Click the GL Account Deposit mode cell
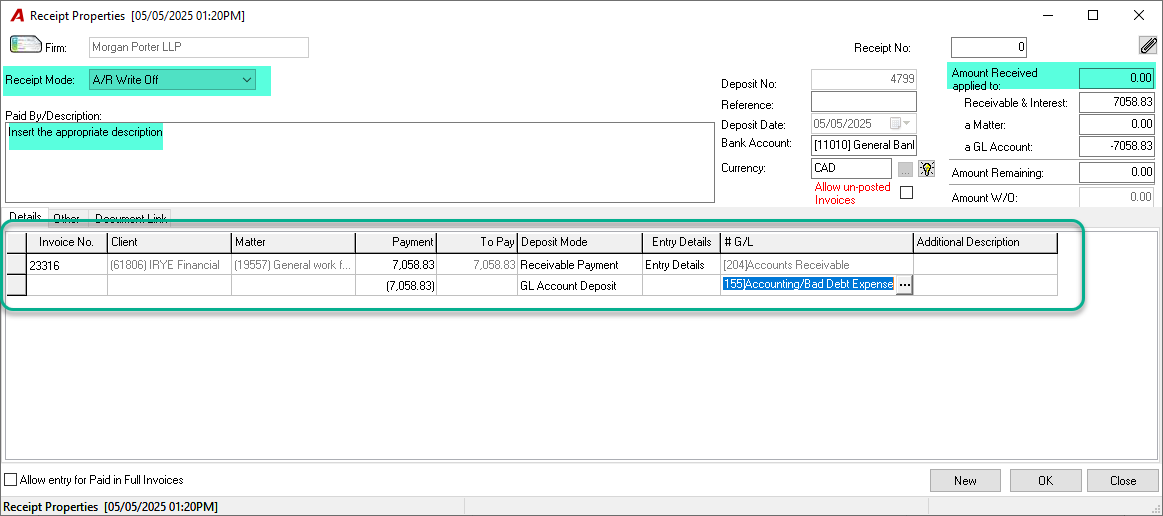Viewport: 1163px width, 516px height. click(x=581, y=285)
